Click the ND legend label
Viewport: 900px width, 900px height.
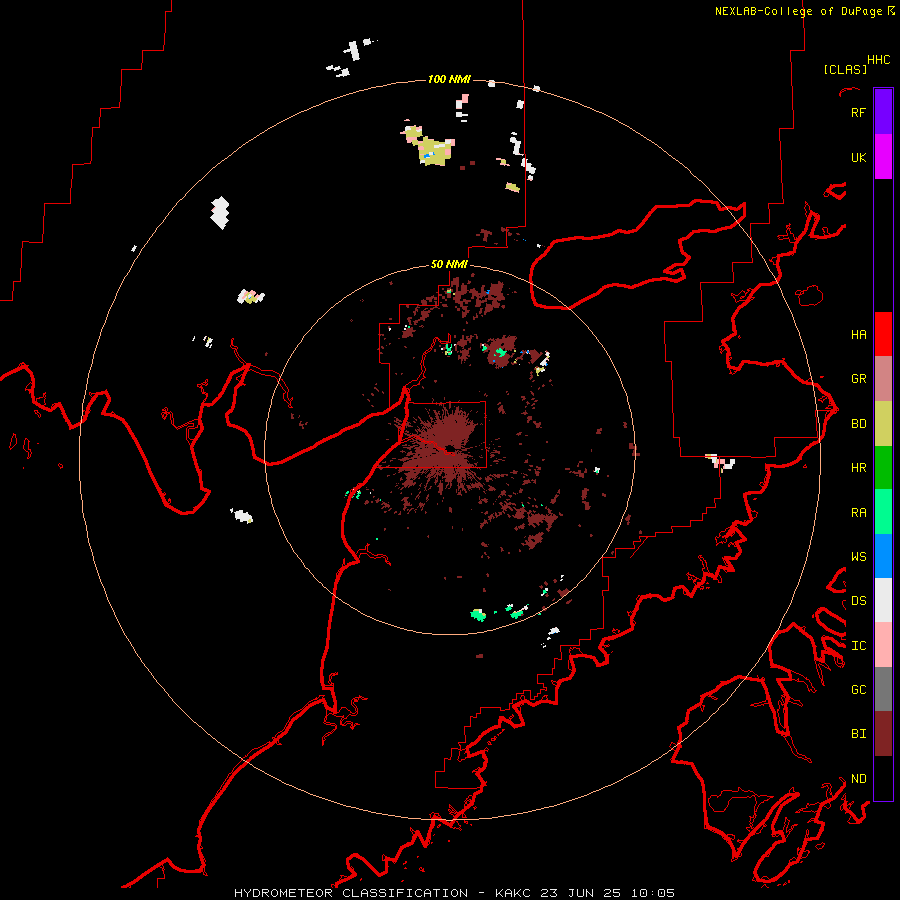(859, 779)
